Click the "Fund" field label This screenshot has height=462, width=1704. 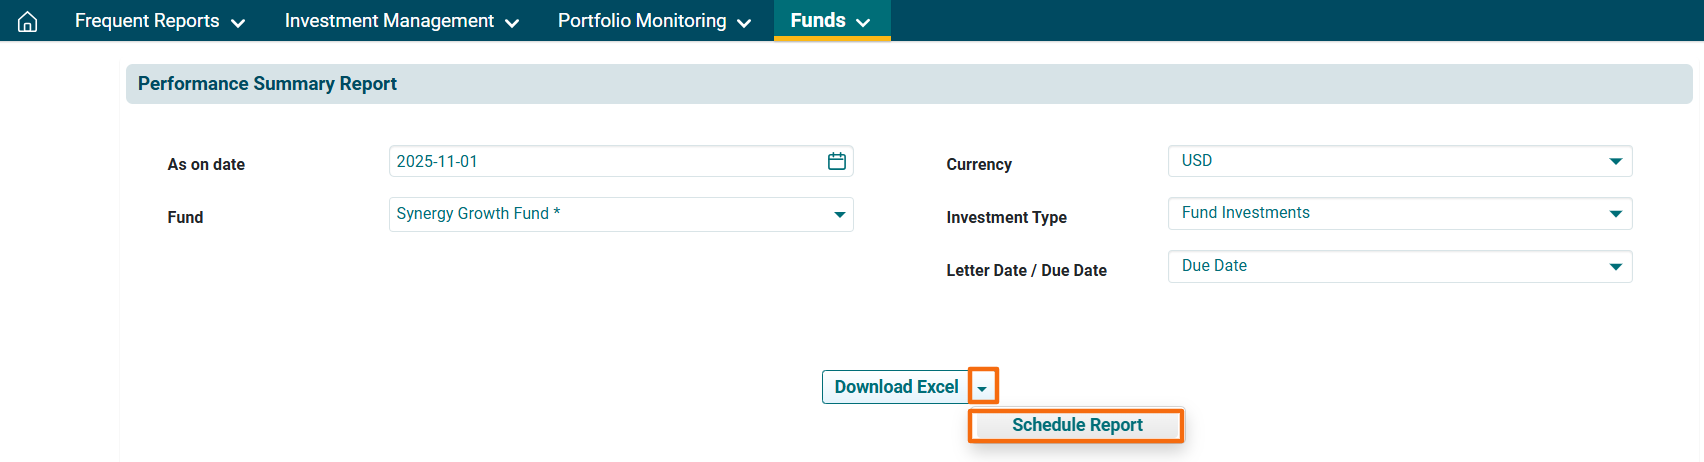pyautogui.click(x=185, y=218)
